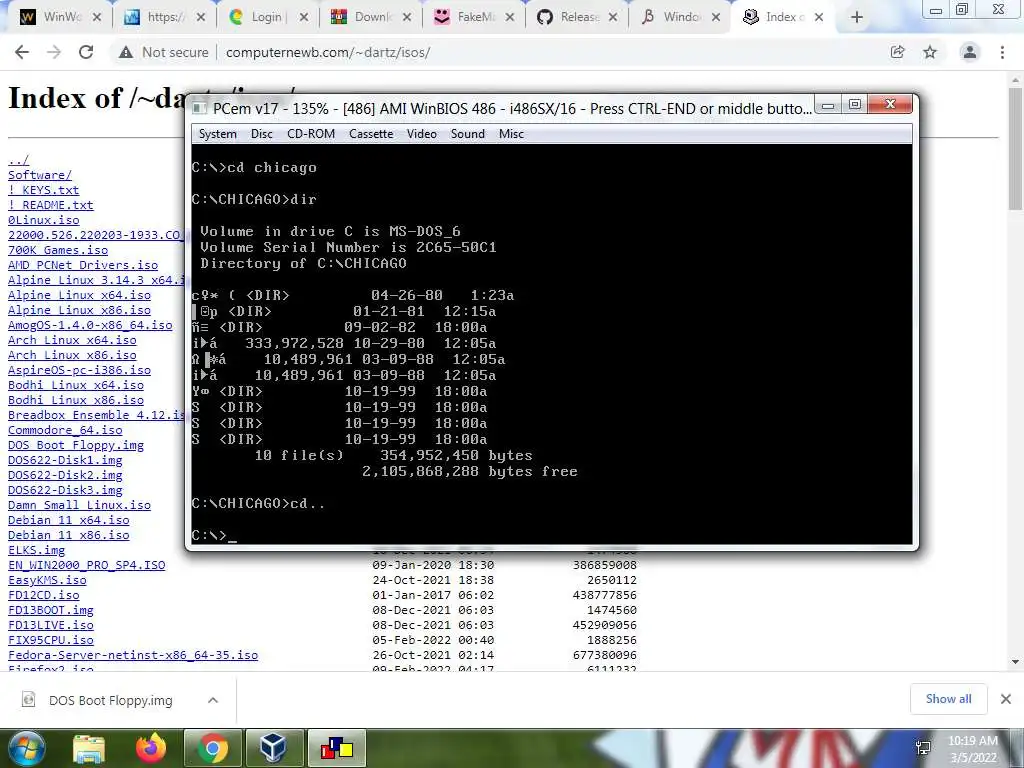This screenshot has width=1024, height=768.
Task: Close the Login tab
Action: [304, 17]
